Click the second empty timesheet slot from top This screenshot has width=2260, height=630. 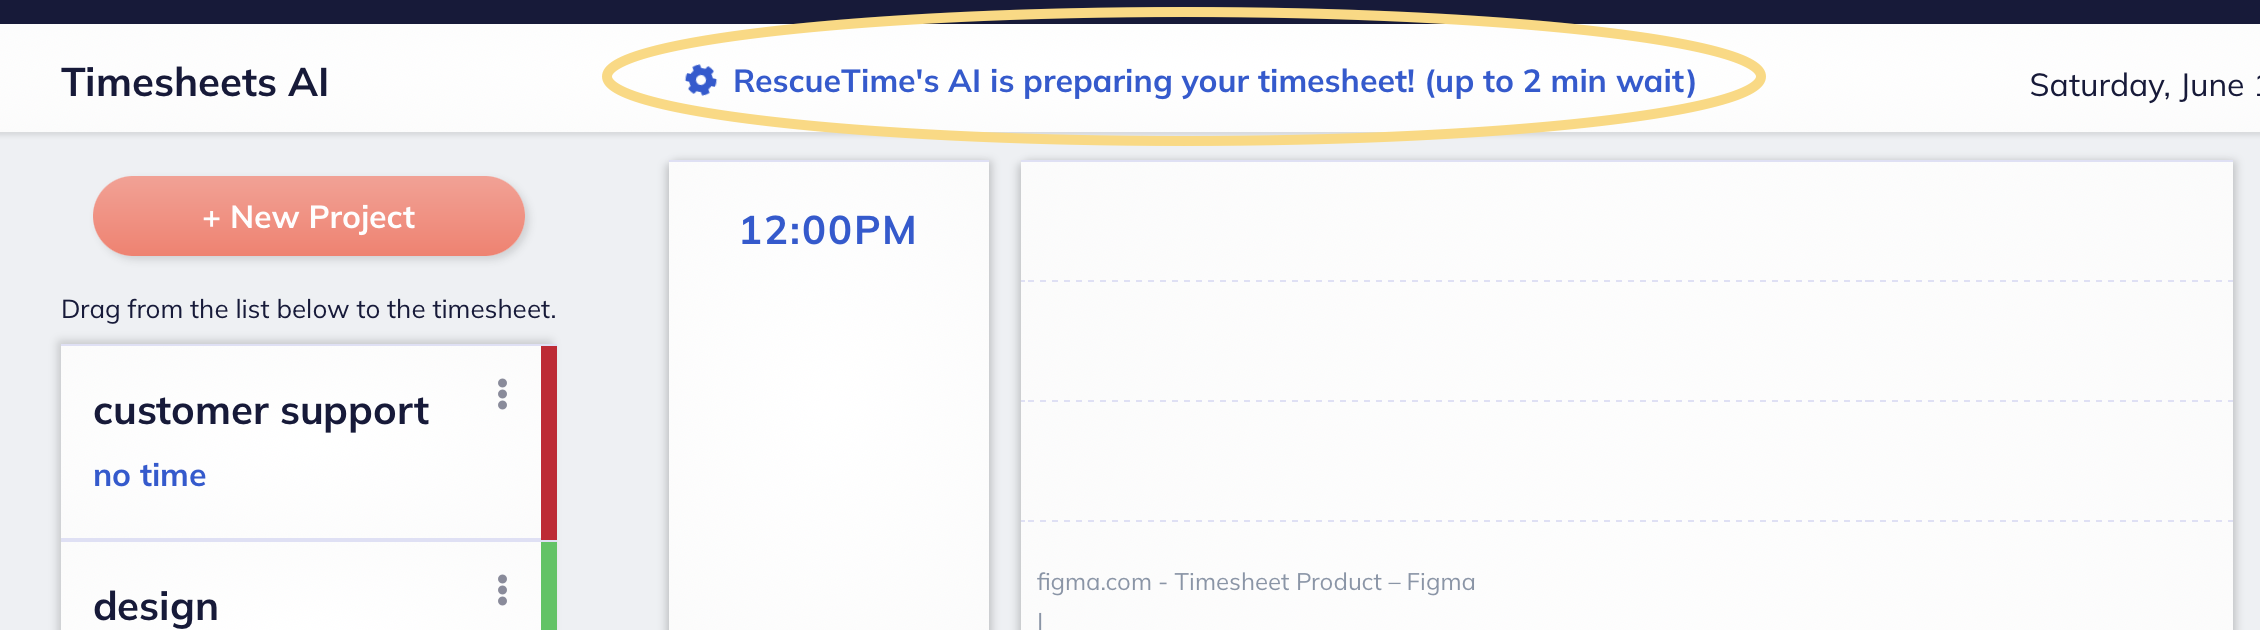pos(1626,341)
